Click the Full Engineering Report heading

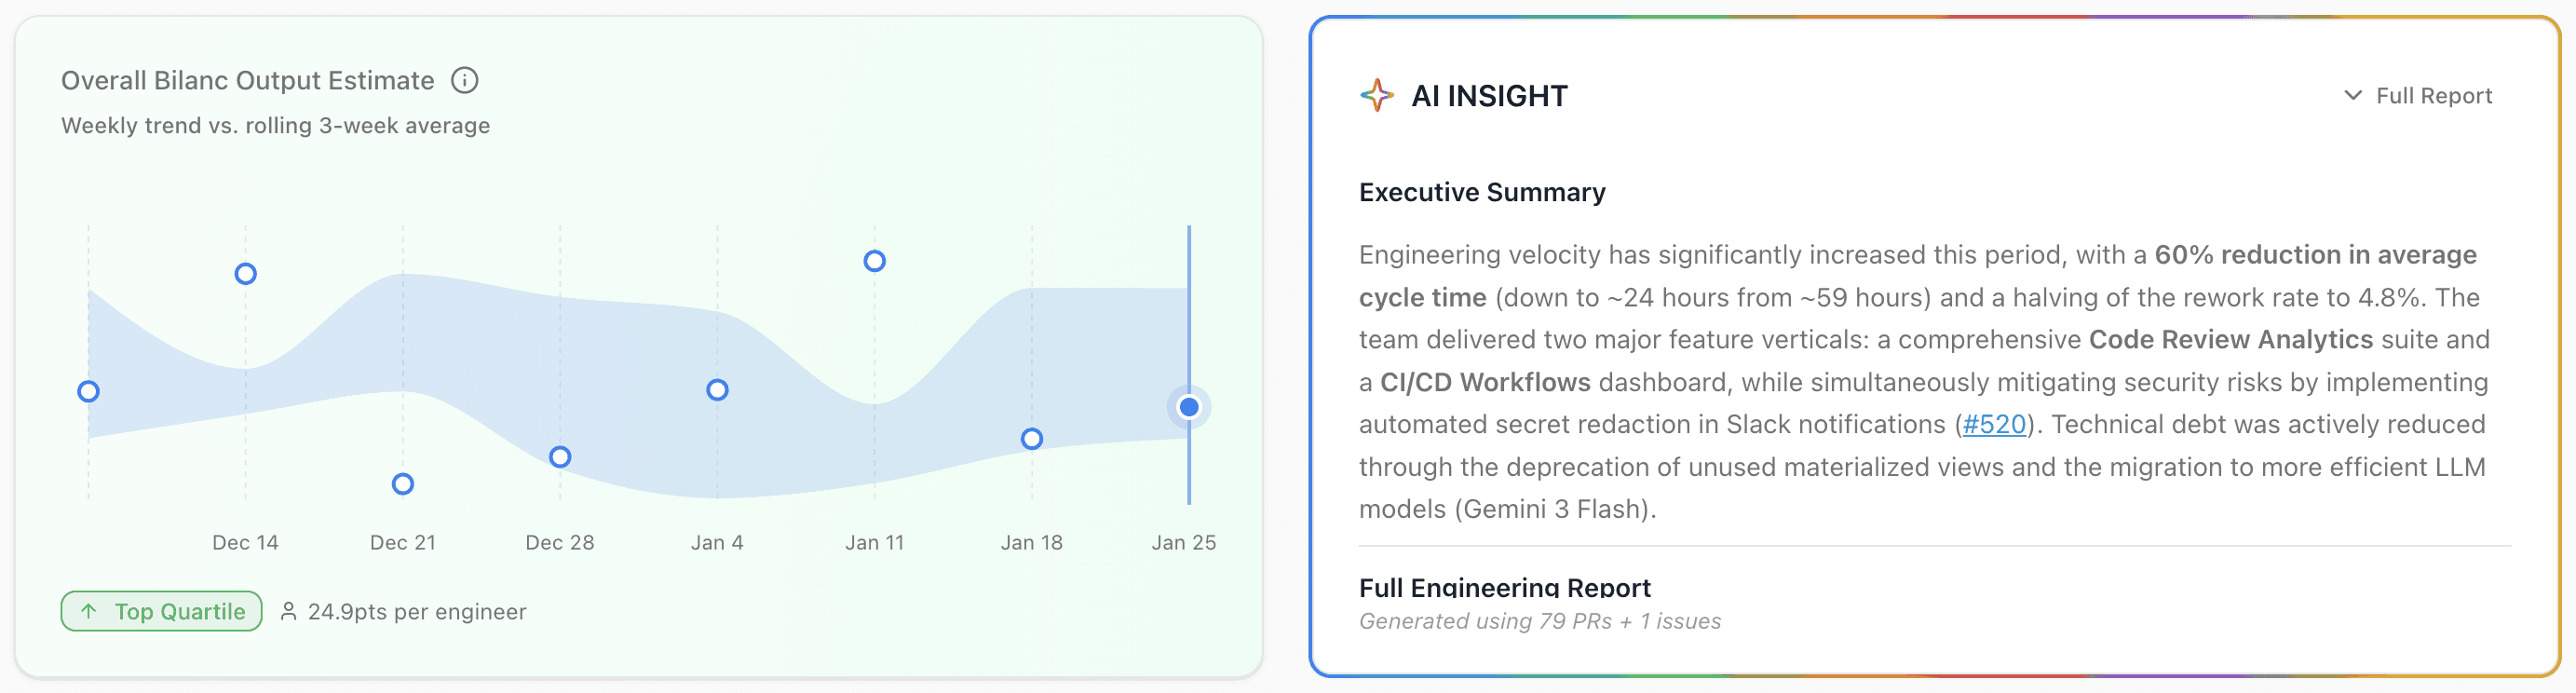(x=1505, y=588)
